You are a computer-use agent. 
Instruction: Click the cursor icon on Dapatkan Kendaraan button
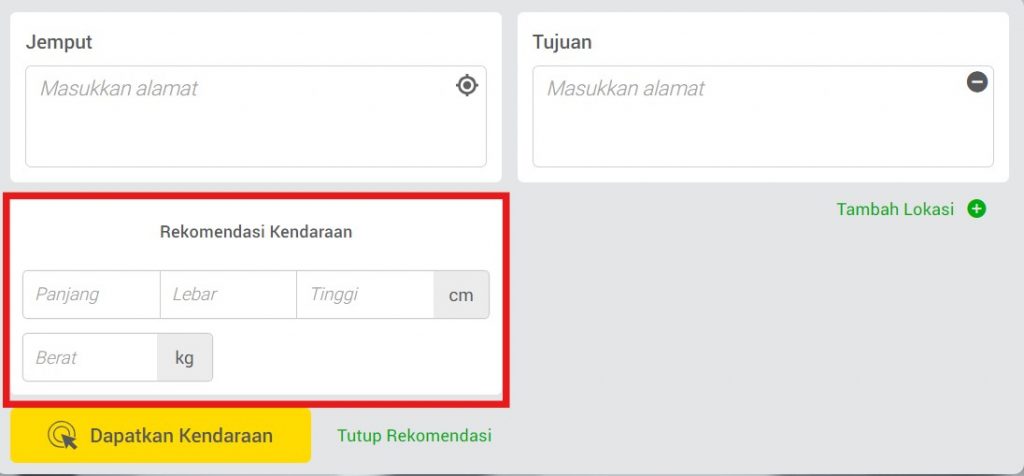click(x=62, y=436)
